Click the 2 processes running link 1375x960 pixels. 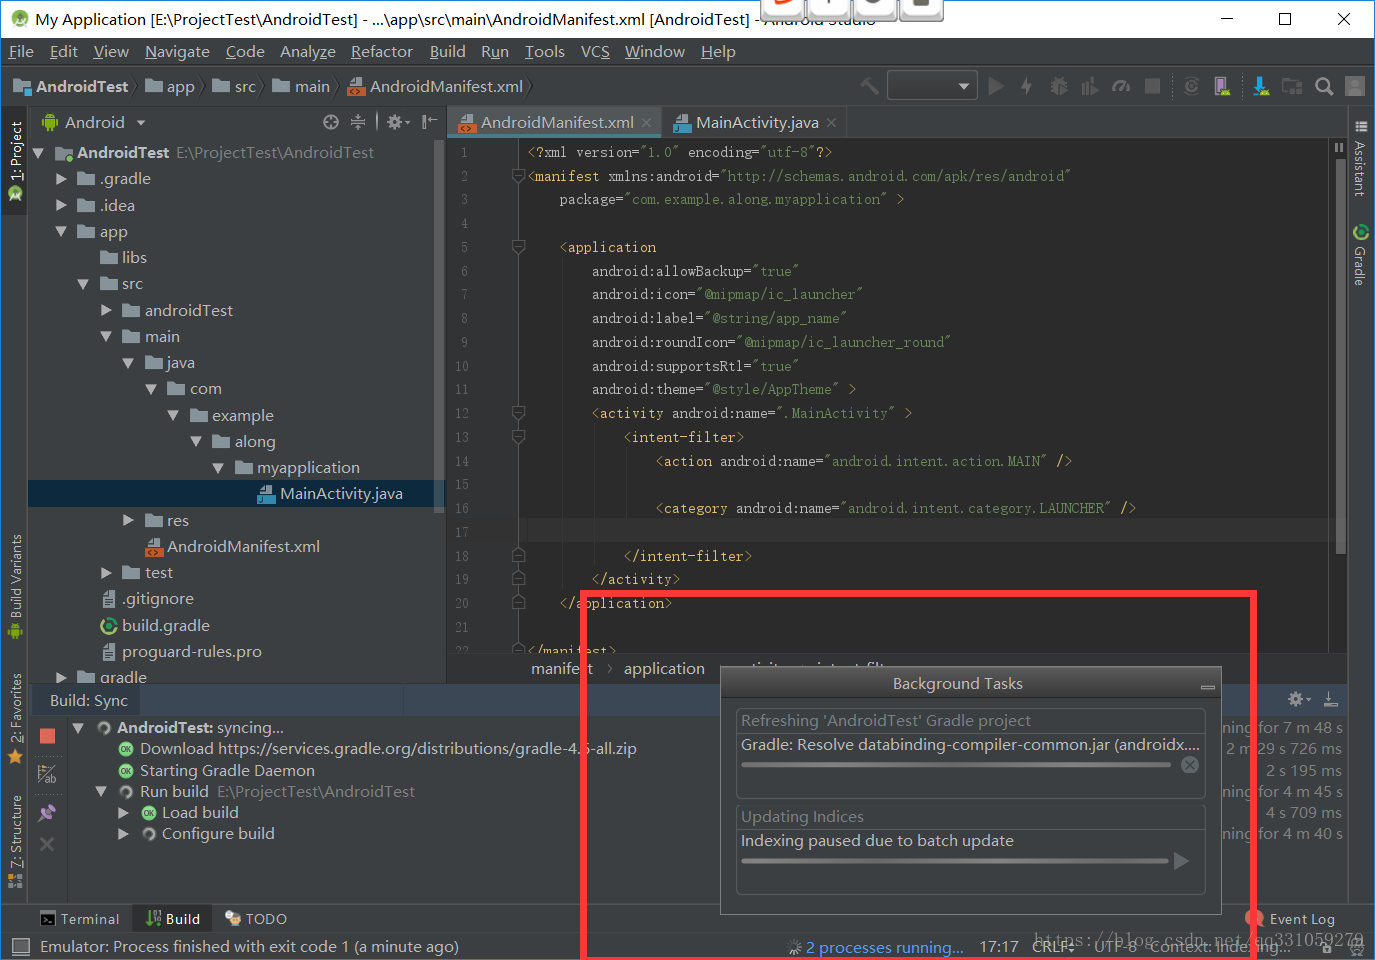pyautogui.click(x=884, y=947)
